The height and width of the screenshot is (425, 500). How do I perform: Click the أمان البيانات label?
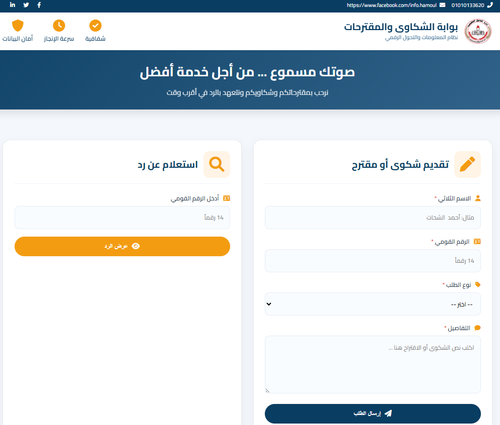coord(18,39)
